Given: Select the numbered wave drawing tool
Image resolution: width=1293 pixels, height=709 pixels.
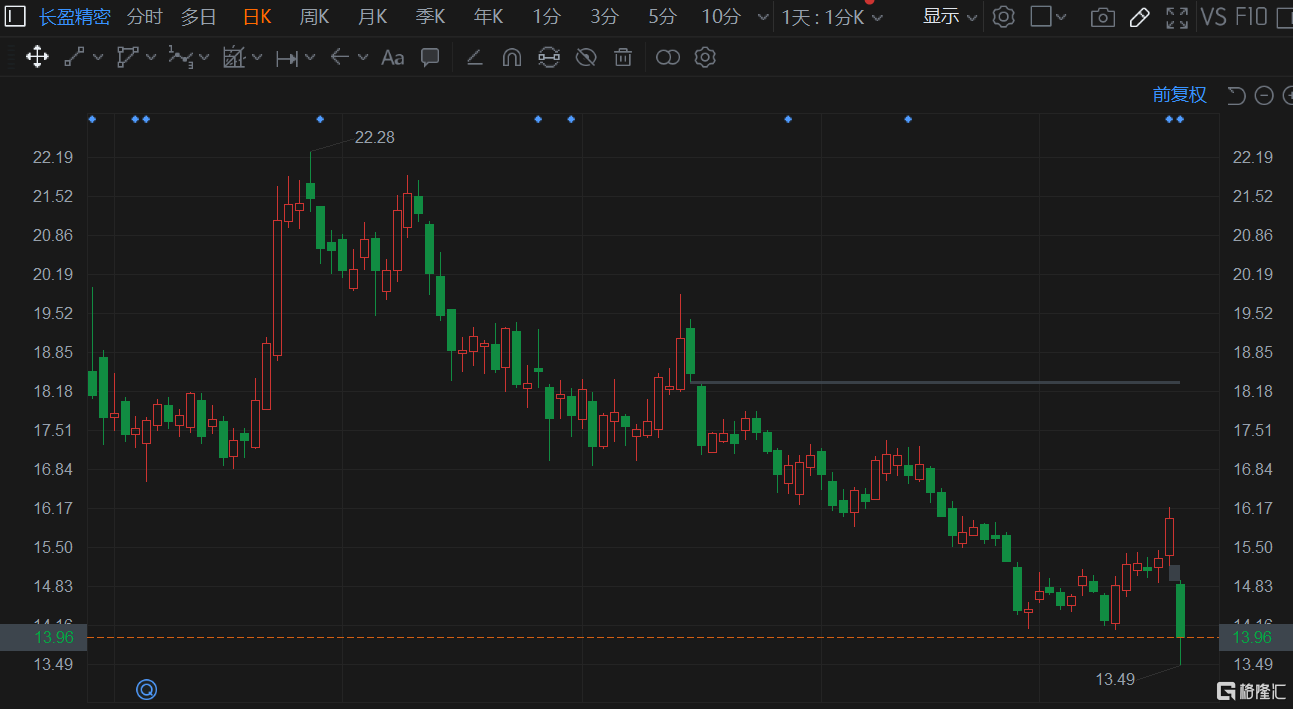Looking at the screenshot, I should pos(180,57).
